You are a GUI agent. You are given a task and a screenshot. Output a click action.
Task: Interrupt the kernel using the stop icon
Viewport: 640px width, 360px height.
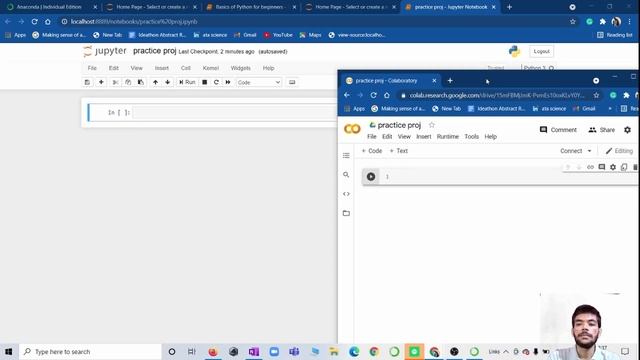click(x=204, y=82)
